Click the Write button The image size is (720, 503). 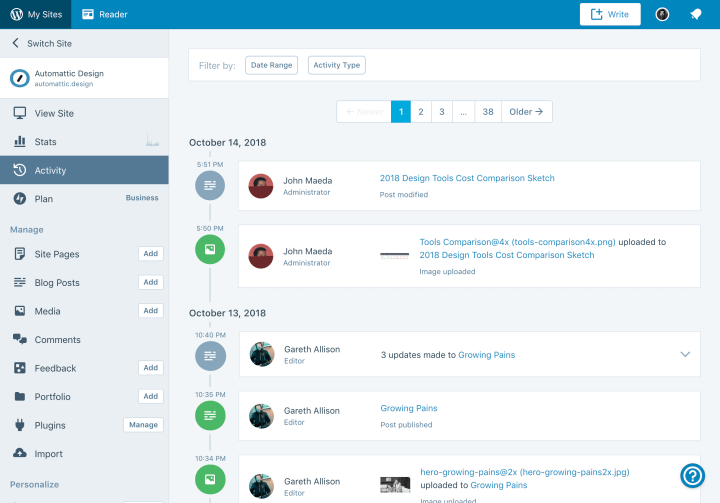[x=610, y=14]
